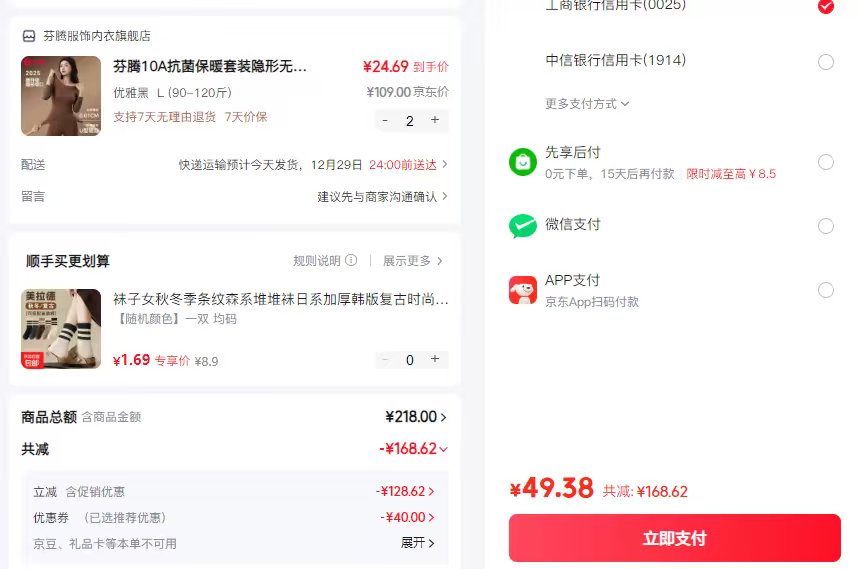Open 展示更多 add-on deals

(412, 261)
